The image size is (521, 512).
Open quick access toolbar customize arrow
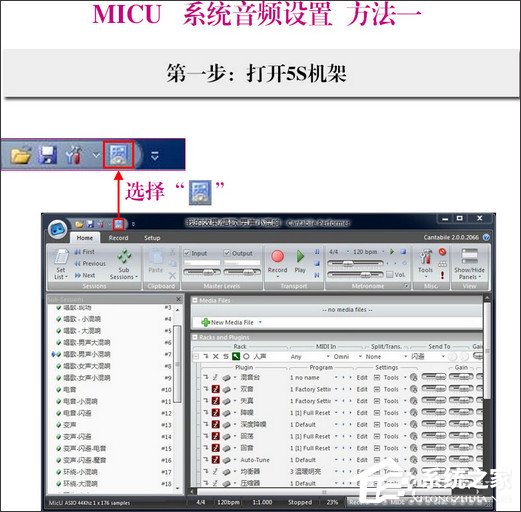pyautogui.click(x=133, y=224)
